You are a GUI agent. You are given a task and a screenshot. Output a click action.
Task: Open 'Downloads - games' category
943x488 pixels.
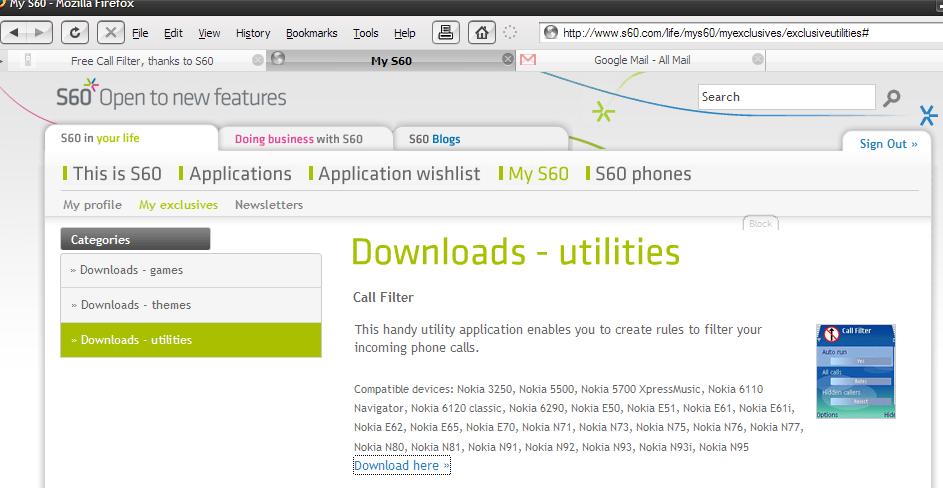tap(131, 270)
